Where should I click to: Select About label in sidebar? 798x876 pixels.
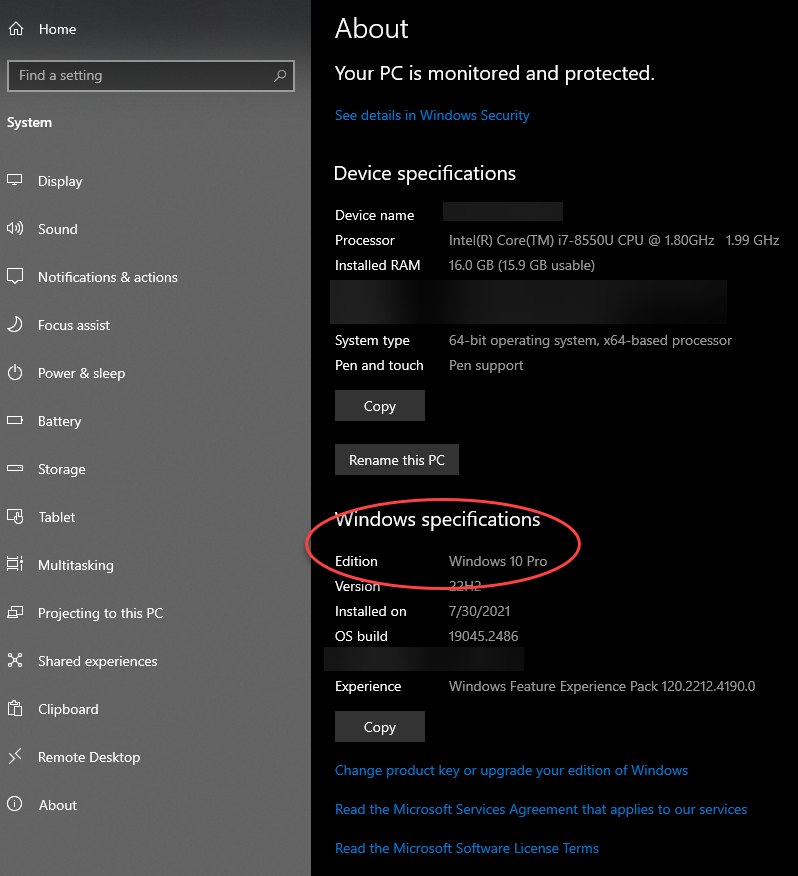(x=58, y=805)
